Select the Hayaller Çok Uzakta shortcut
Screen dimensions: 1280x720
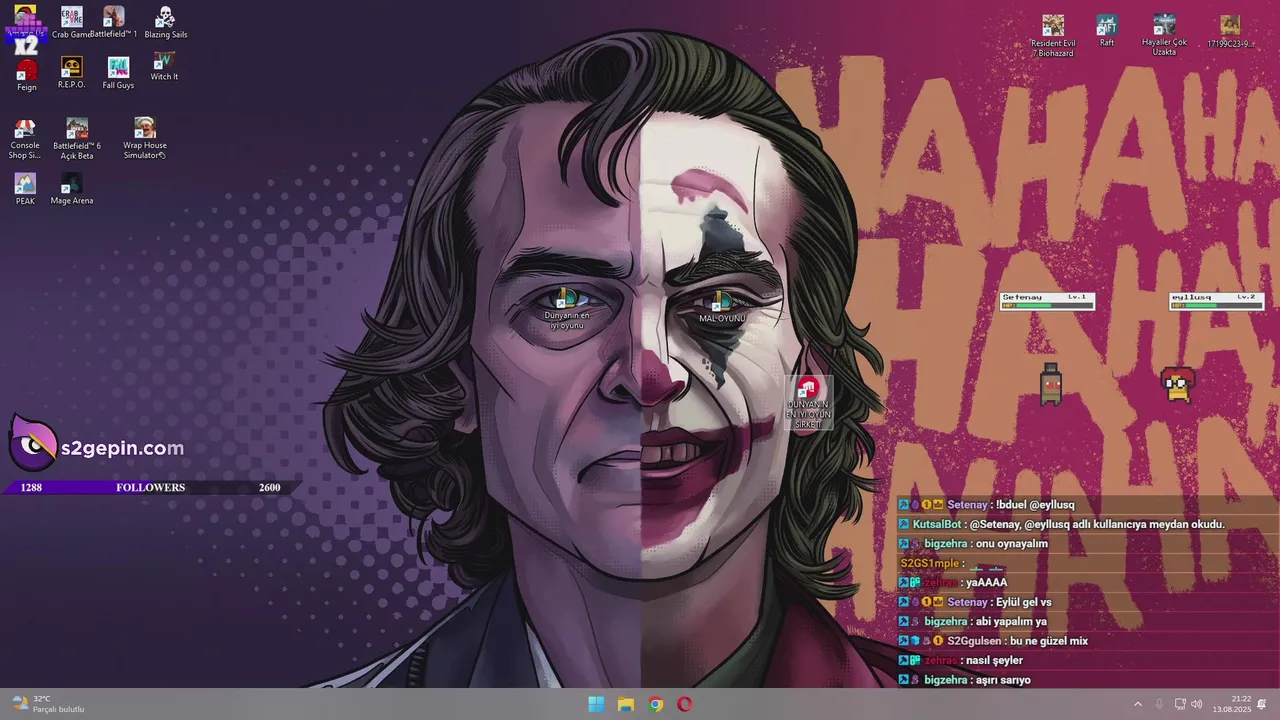[x=1164, y=35]
